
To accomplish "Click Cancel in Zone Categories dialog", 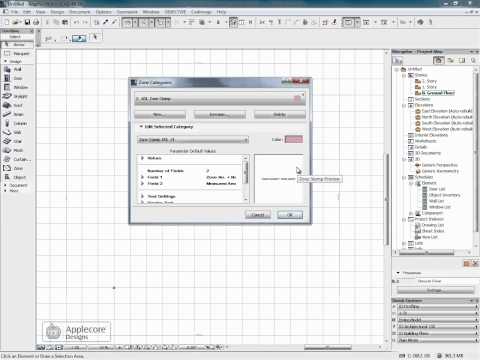I will click(258, 215).
